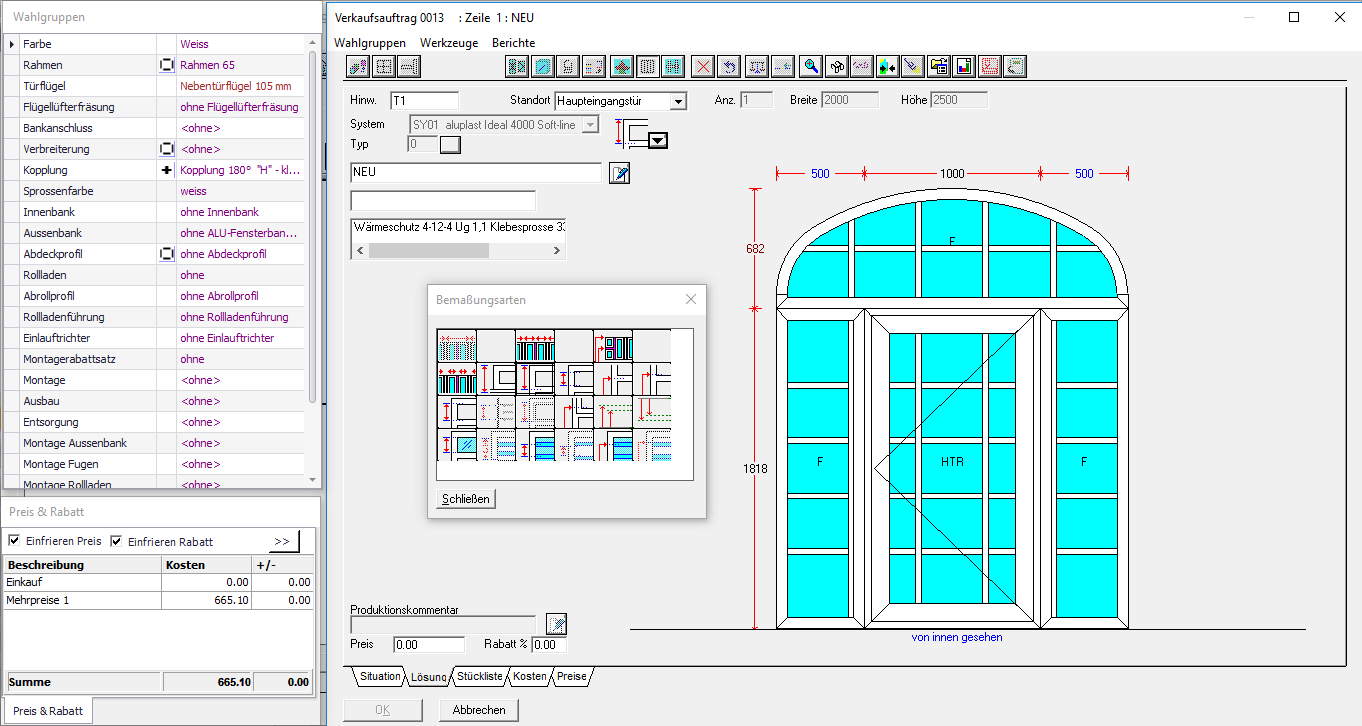Image resolution: width=1362 pixels, height=726 pixels.
Task: Toggle the Einfrieren Rabatt checkbox
Action: [x=116, y=541]
